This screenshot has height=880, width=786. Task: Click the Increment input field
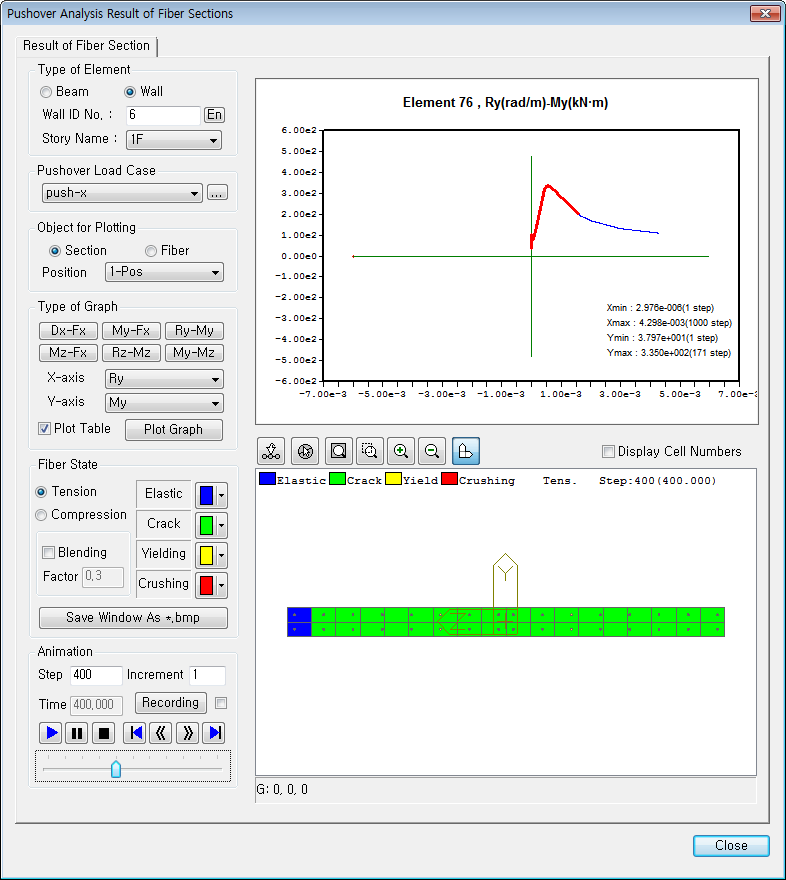point(208,675)
